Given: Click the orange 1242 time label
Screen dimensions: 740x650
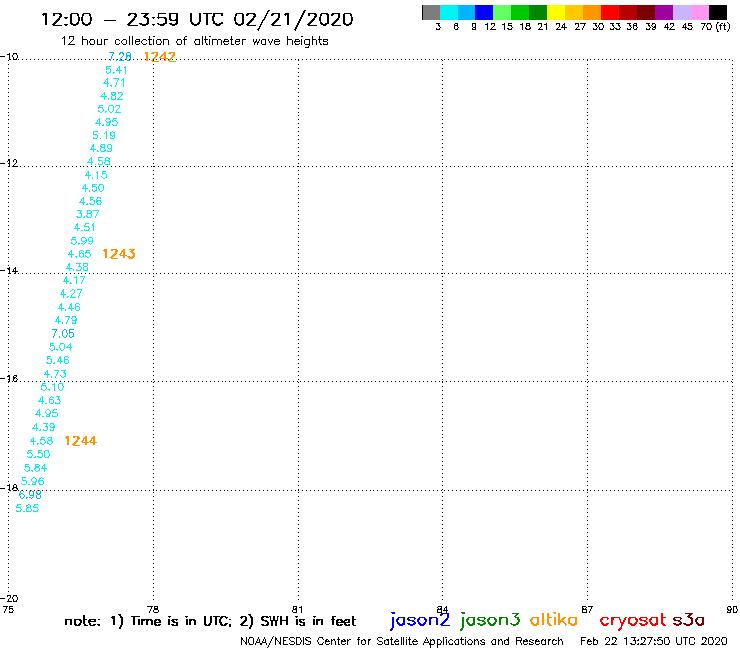Looking at the screenshot, I should 160,57.
